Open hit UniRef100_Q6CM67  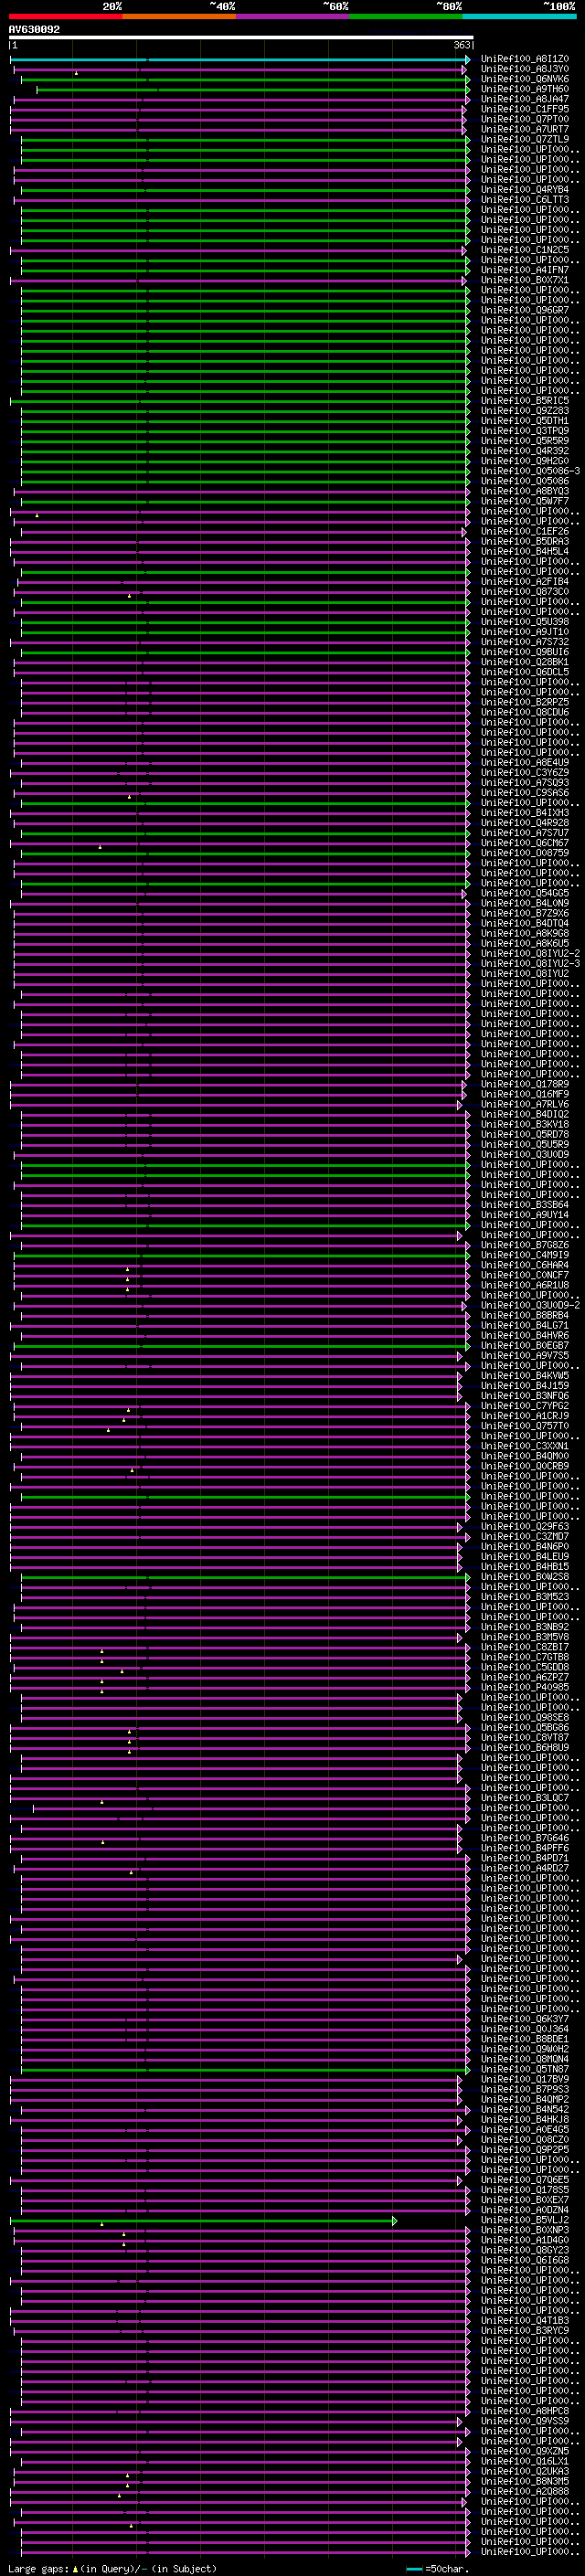525,843
